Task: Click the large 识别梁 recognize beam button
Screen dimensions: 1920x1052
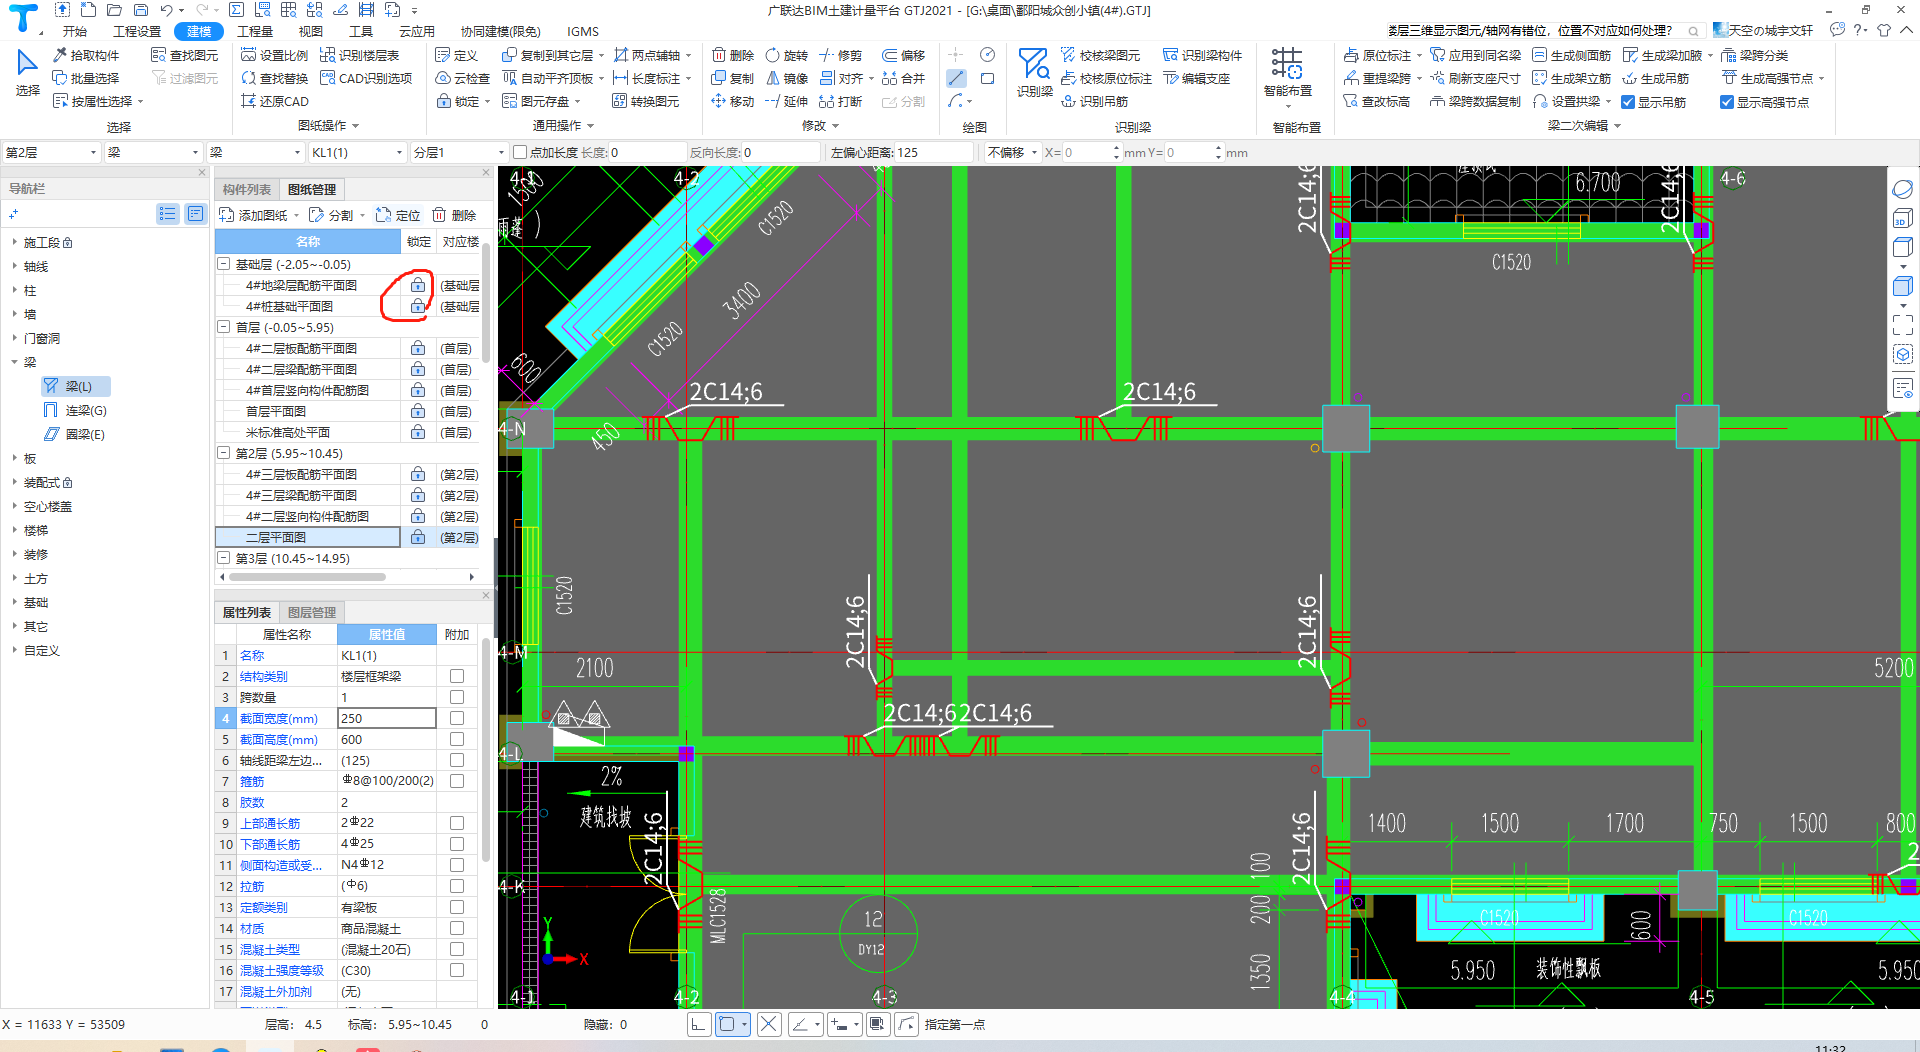Action: point(1034,73)
